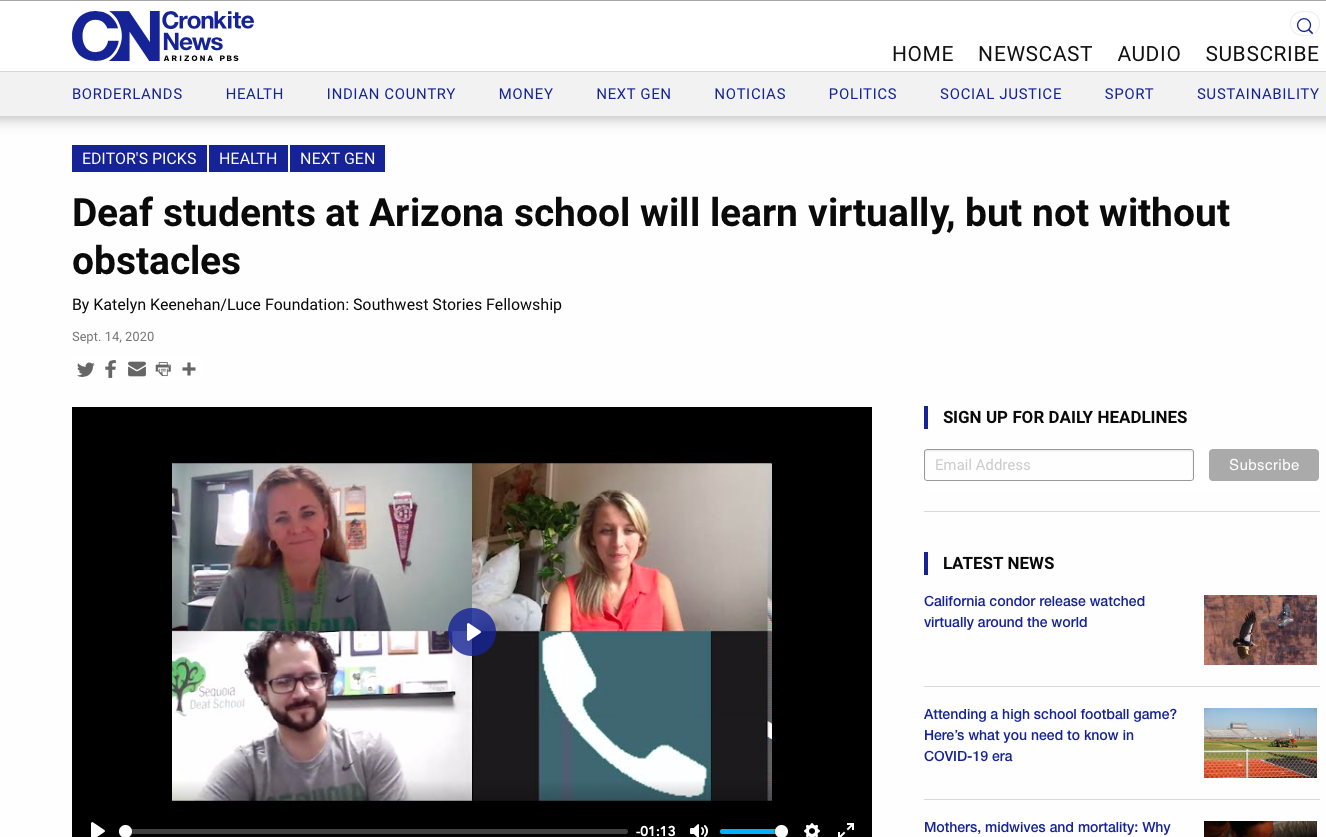Open more sharing options plus icon

point(189,370)
